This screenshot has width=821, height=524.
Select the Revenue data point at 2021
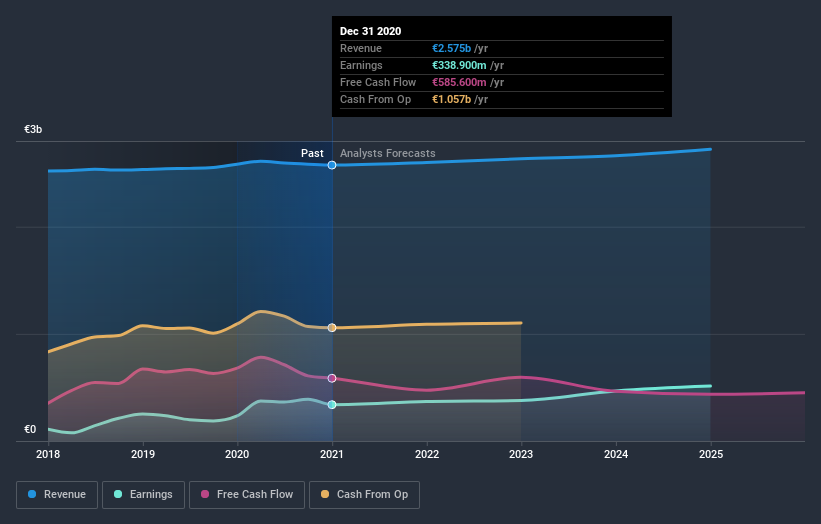[x=332, y=165]
